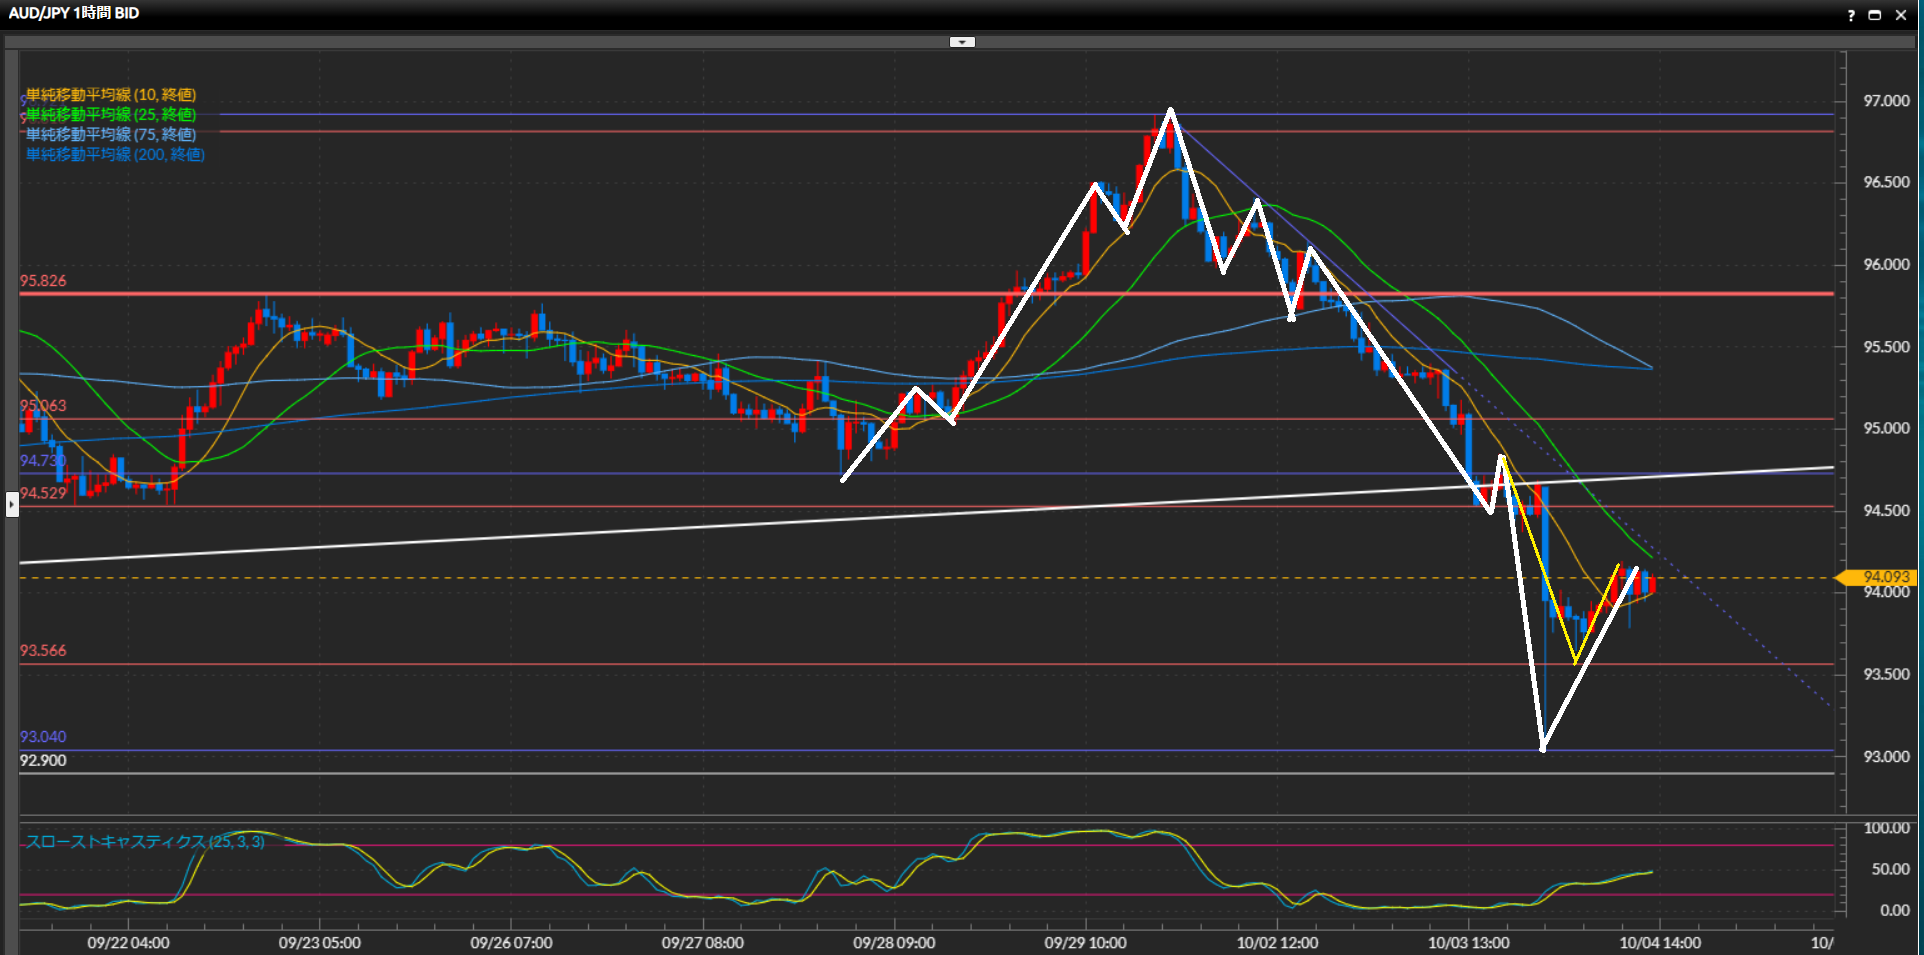The height and width of the screenshot is (955, 1924).
Task: Click the 97.000 price axis label
Action: pos(1886,101)
